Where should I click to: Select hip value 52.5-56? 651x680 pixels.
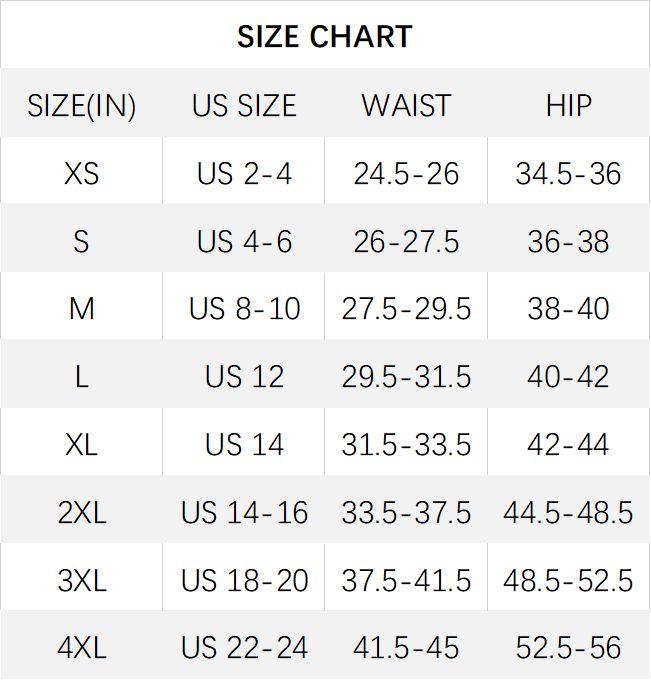tap(568, 648)
